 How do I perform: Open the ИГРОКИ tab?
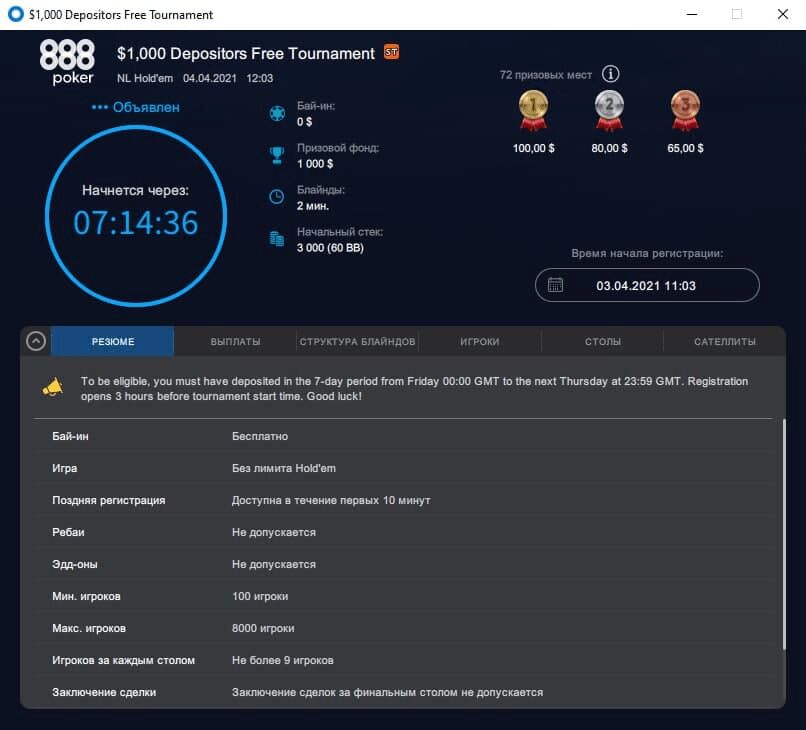click(x=480, y=341)
